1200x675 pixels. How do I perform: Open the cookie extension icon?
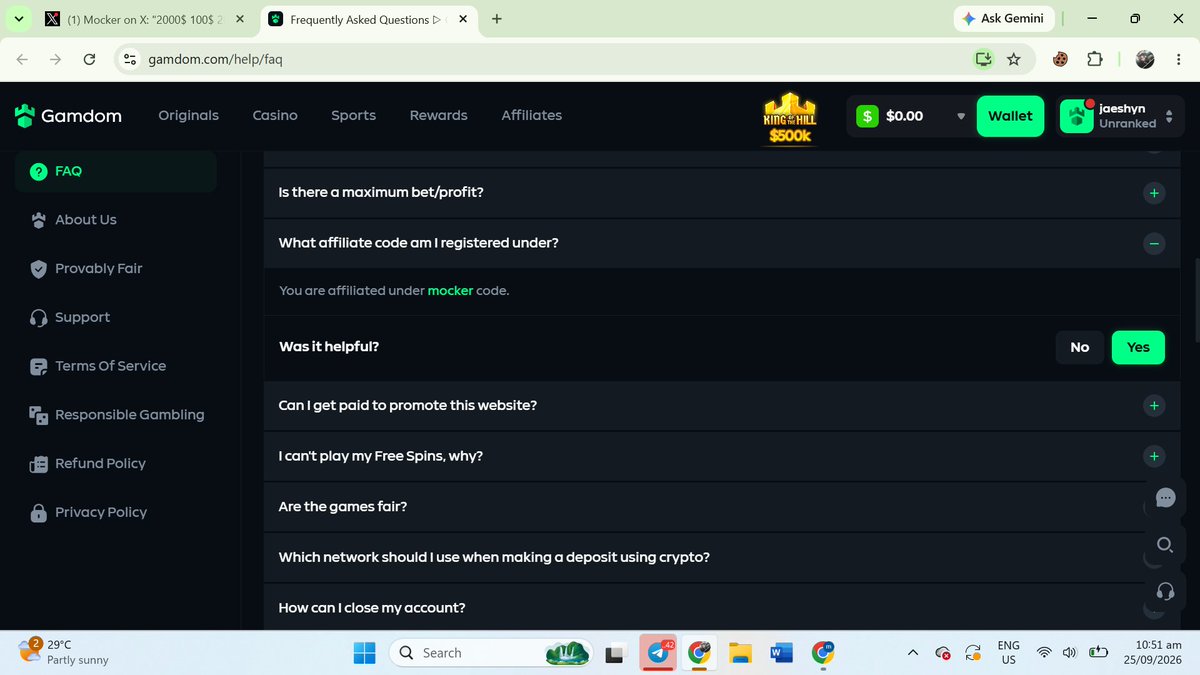(1060, 59)
